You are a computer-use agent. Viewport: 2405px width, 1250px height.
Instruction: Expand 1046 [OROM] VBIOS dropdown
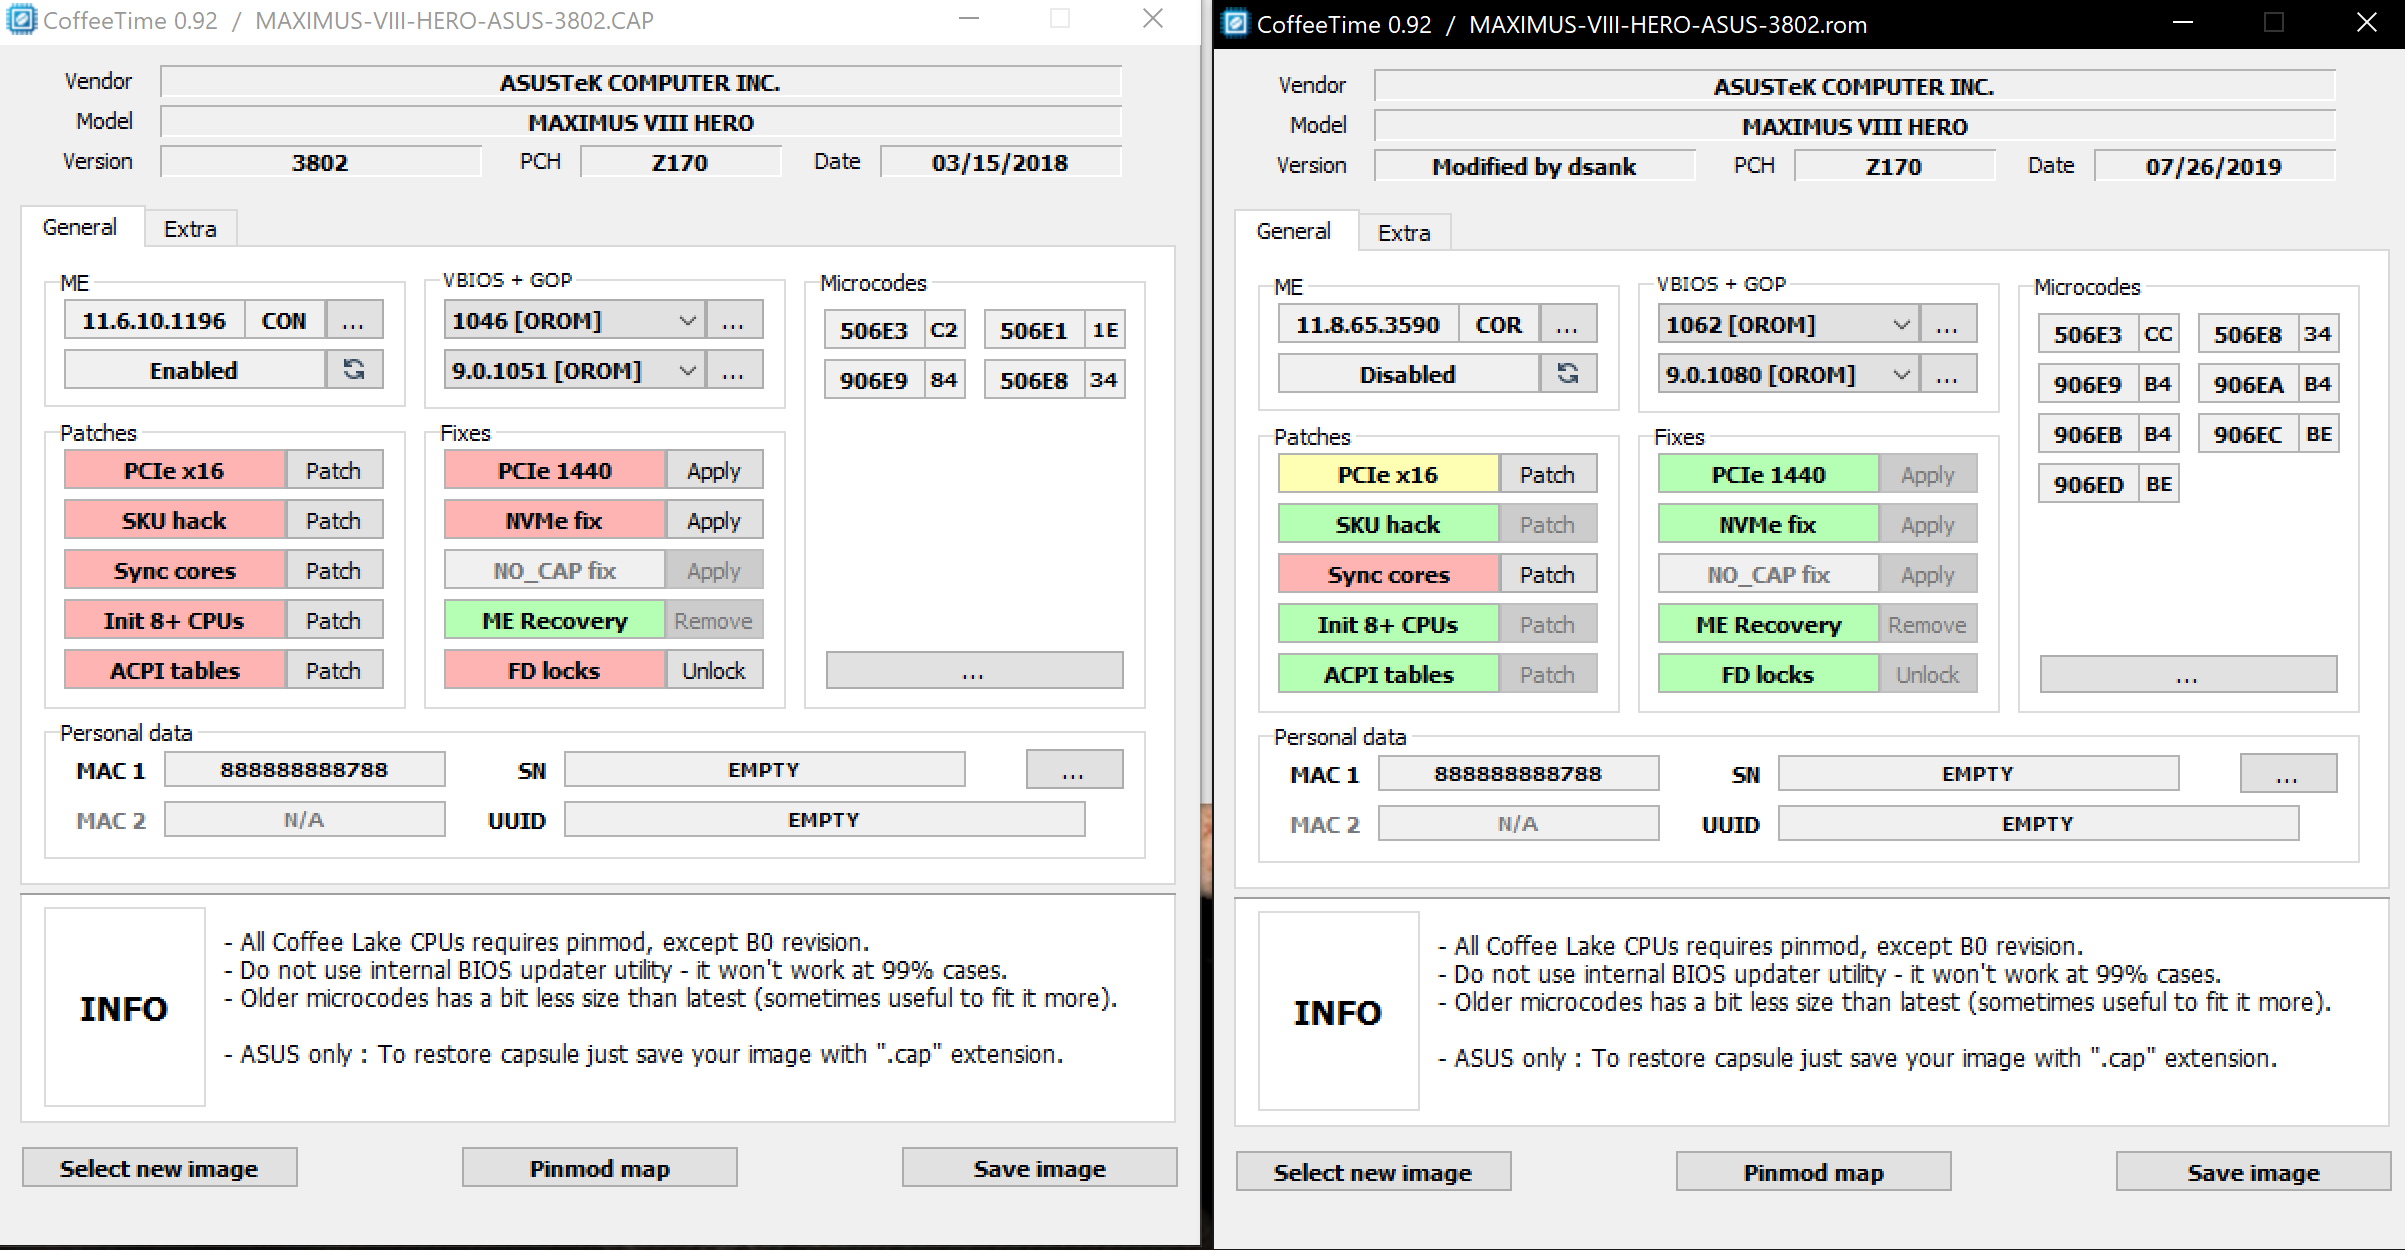[688, 321]
